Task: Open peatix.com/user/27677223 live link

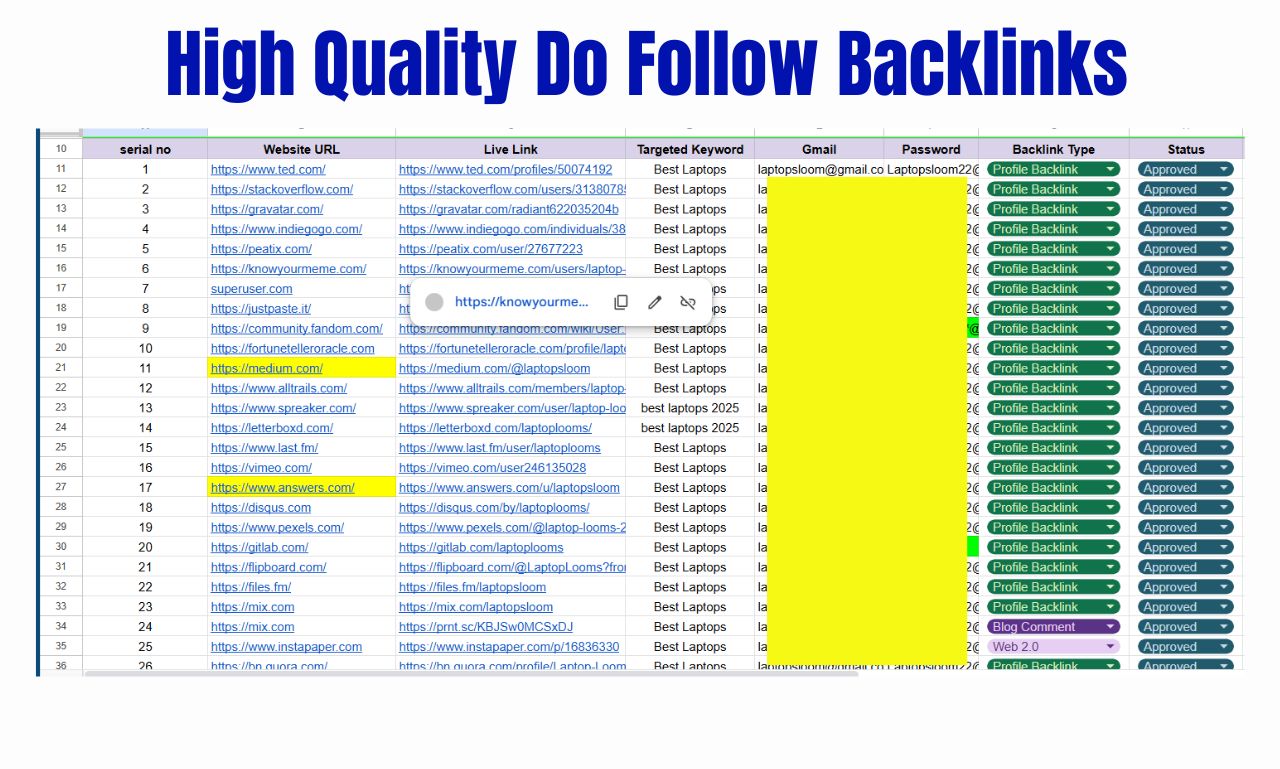Action: click(491, 249)
